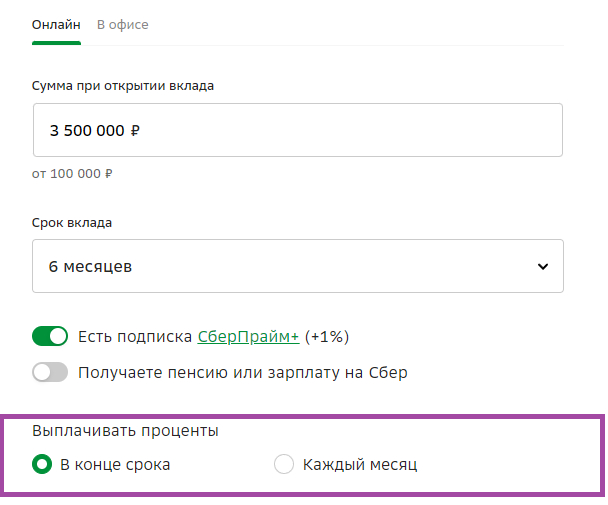Click the Получаете пенсию или зарплату на Сбер label
The image size is (608, 505).
tap(243, 373)
